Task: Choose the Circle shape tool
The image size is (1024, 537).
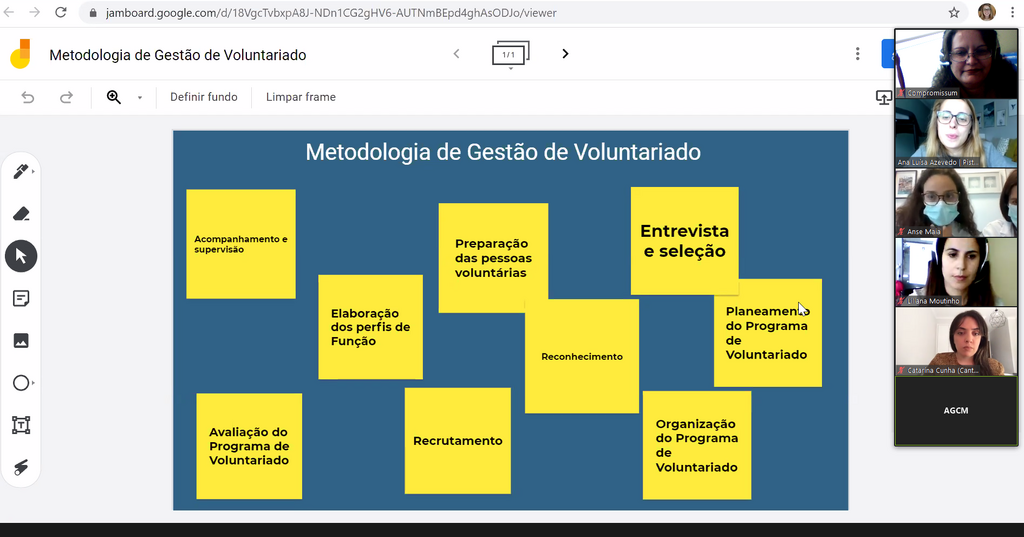Action: [21, 383]
